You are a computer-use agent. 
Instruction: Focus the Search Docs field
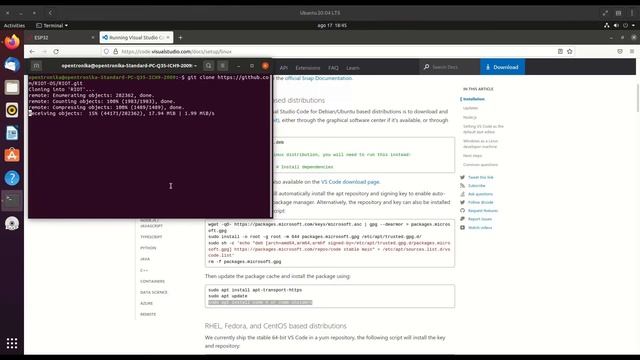pos(450,67)
